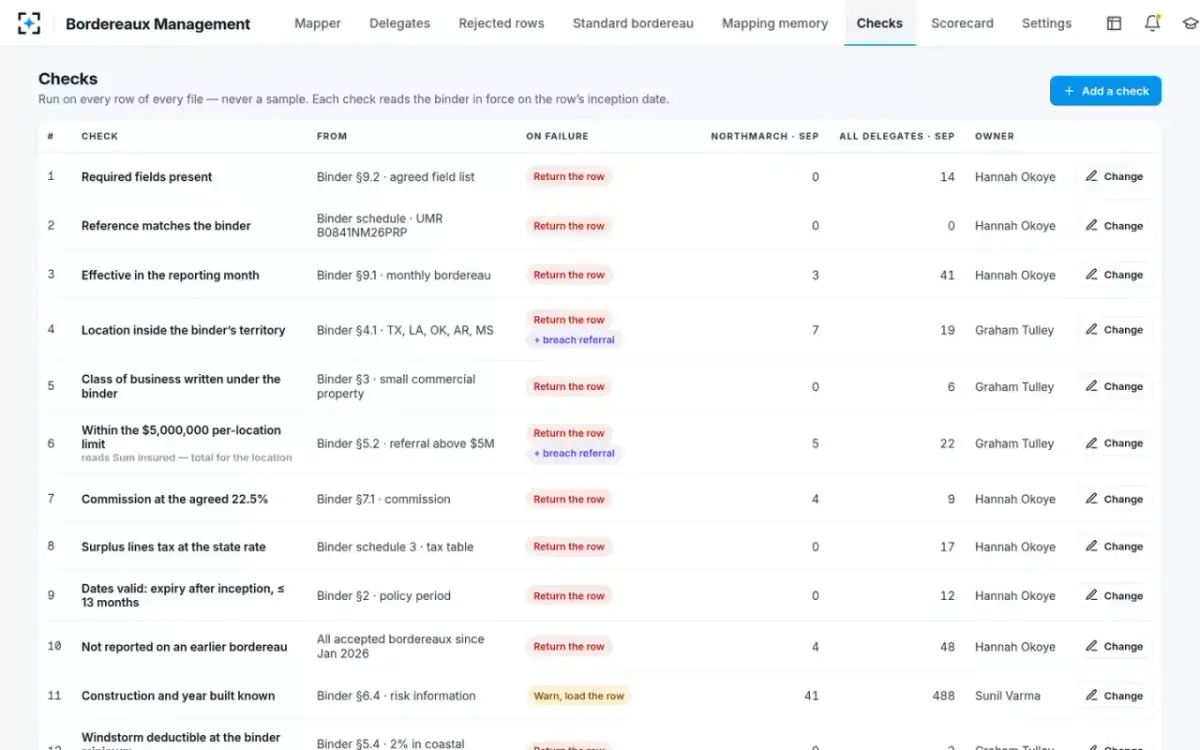Screen dimensions: 1200x750
Task: Click the Add a check button
Action: [1106, 91]
